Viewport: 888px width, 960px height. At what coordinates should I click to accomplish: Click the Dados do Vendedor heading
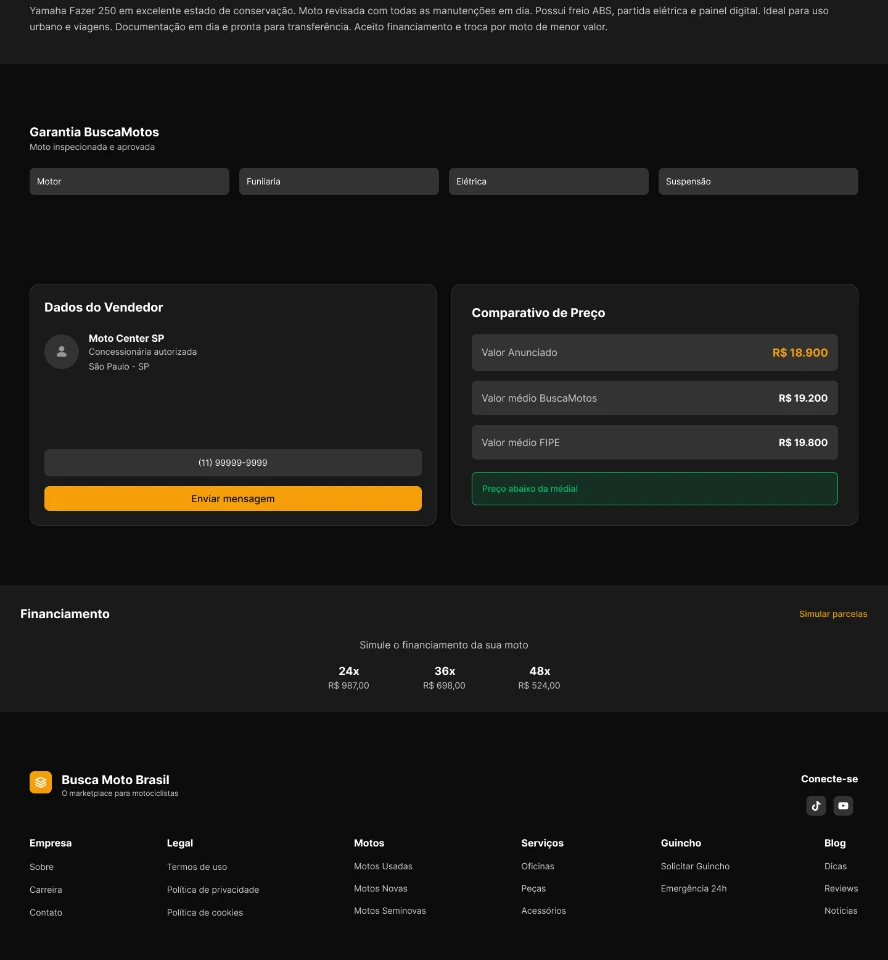pyautogui.click(x=103, y=307)
